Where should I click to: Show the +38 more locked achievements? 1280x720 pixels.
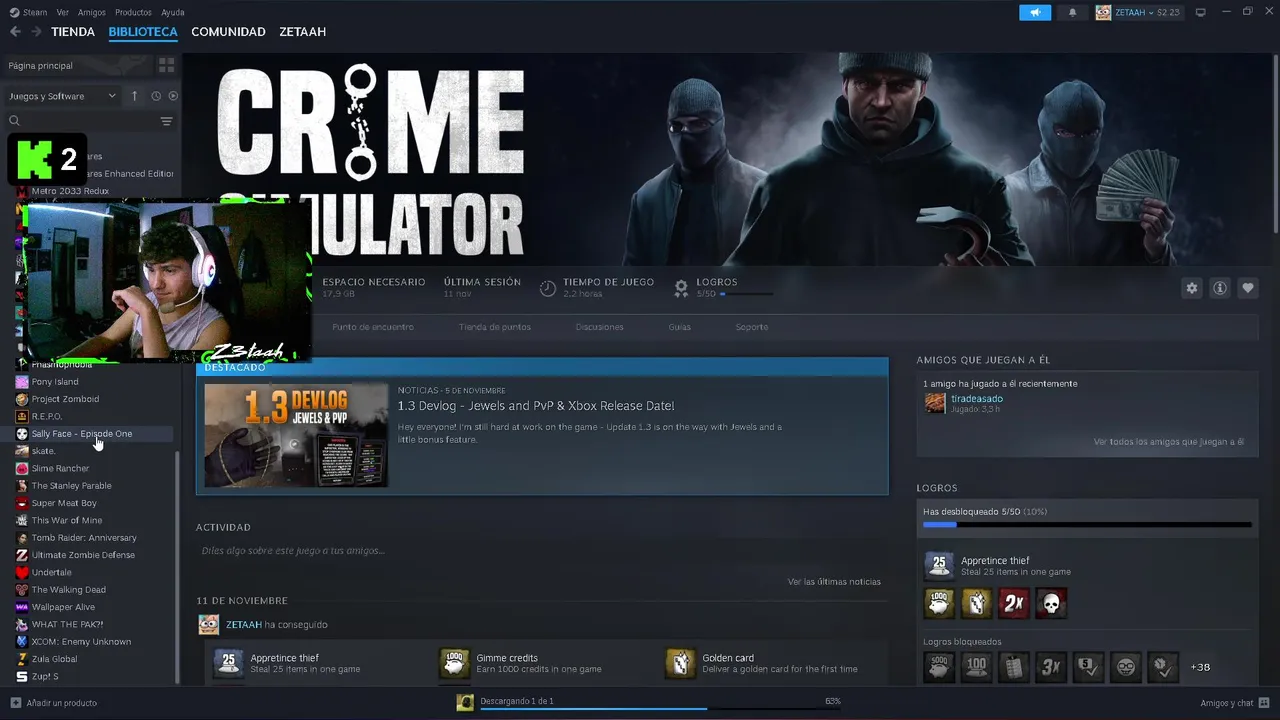tap(1200, 667)
